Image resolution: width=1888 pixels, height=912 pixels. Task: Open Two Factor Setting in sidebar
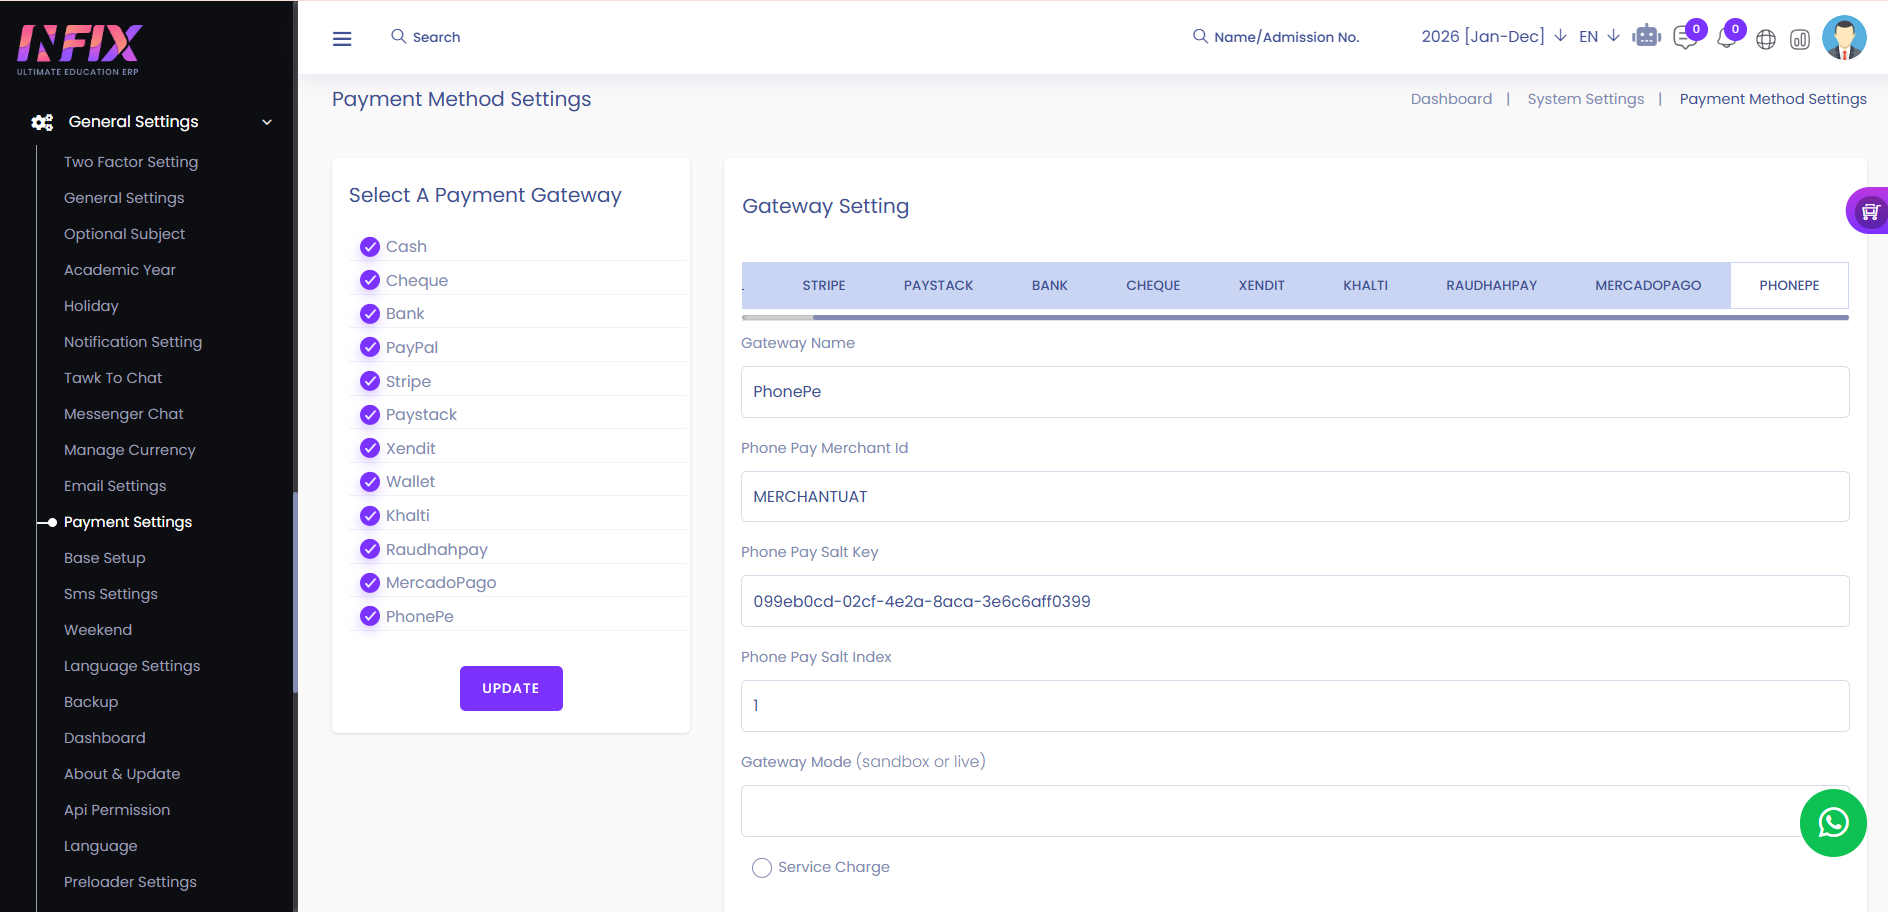[131, 162]
